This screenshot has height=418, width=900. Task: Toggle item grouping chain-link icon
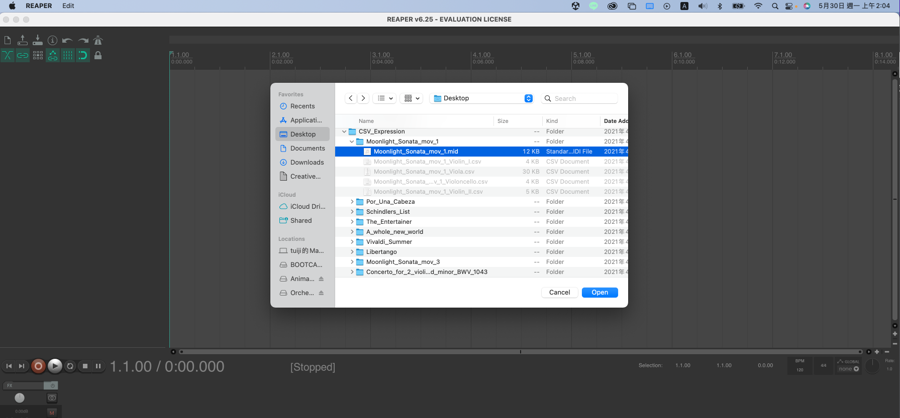click(22, 56)
